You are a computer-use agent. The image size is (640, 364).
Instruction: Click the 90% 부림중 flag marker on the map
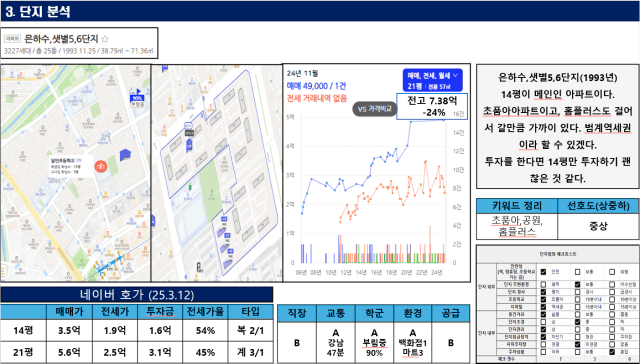tap(137, 99)
